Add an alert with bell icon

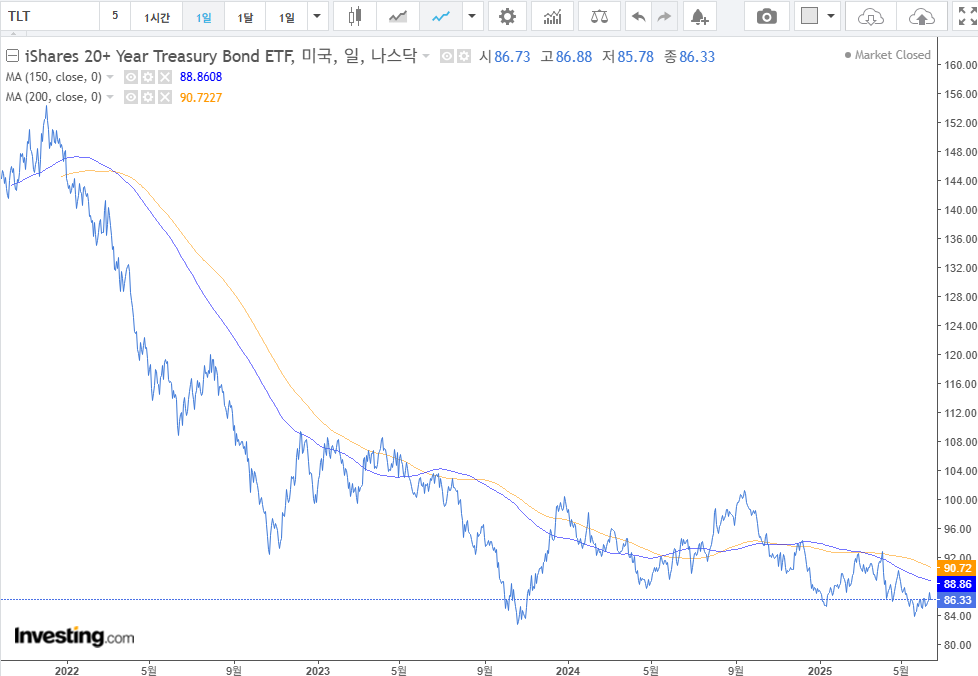(x=700, y=16)
